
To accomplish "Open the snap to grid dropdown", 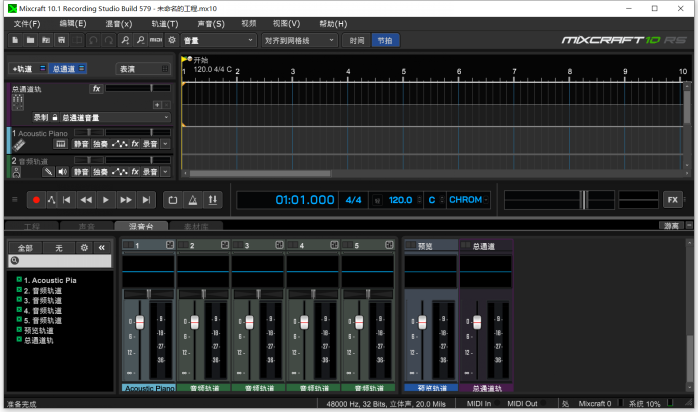I will [x=300, y=40].
